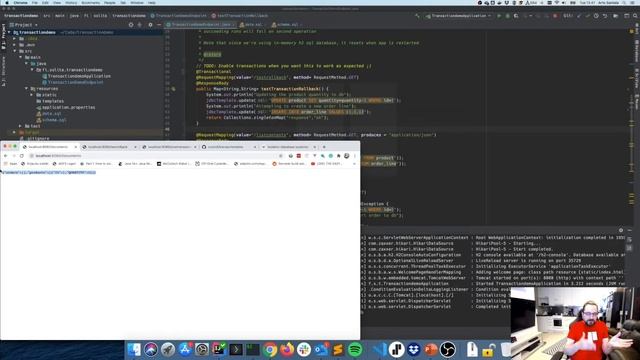Expand the static folder
640x360 pixels.
click(32, 95)
